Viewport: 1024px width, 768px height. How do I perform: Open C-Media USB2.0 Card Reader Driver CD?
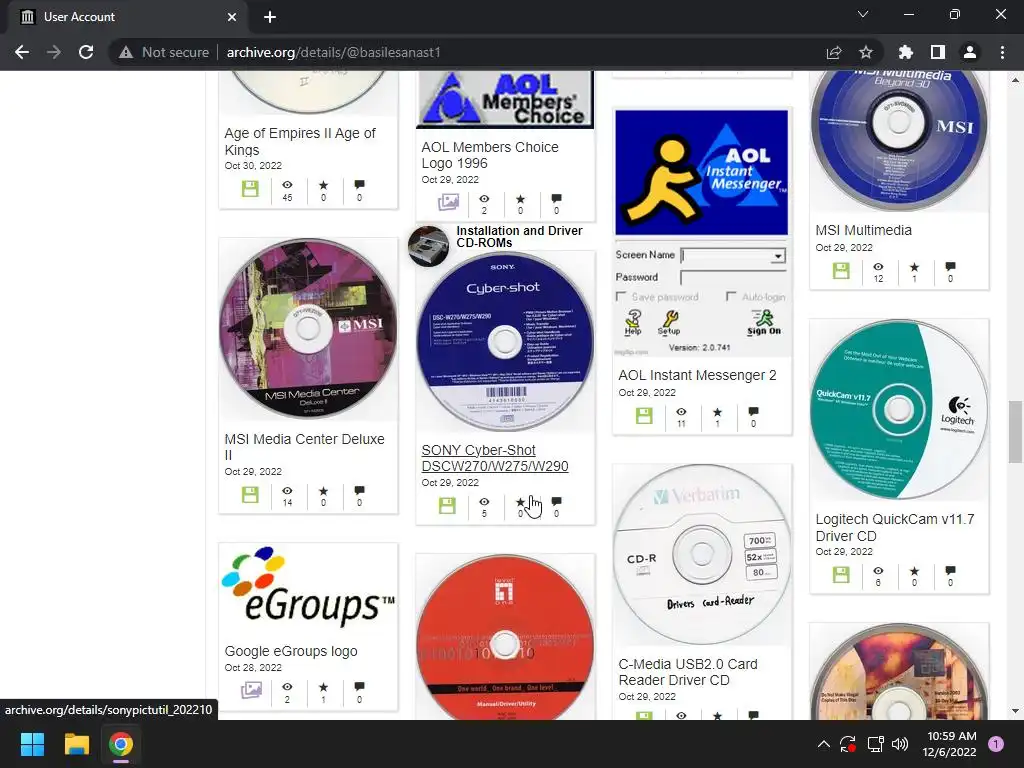click(x=688, y=672)
